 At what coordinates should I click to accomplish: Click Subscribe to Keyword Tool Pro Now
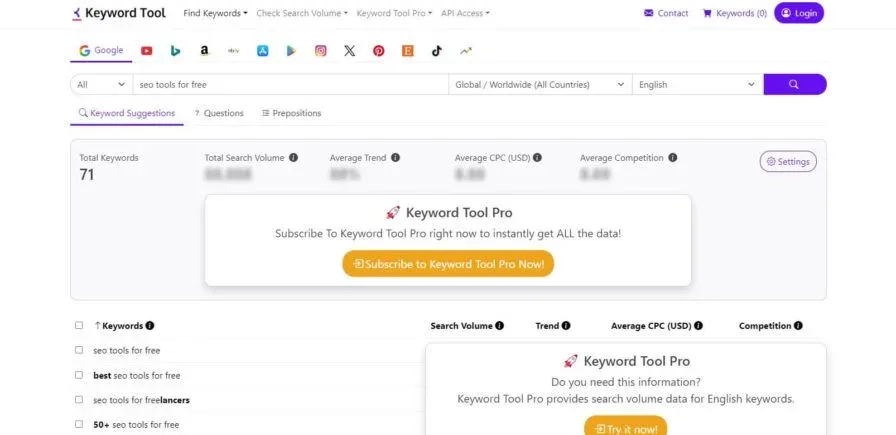[448, 264]
